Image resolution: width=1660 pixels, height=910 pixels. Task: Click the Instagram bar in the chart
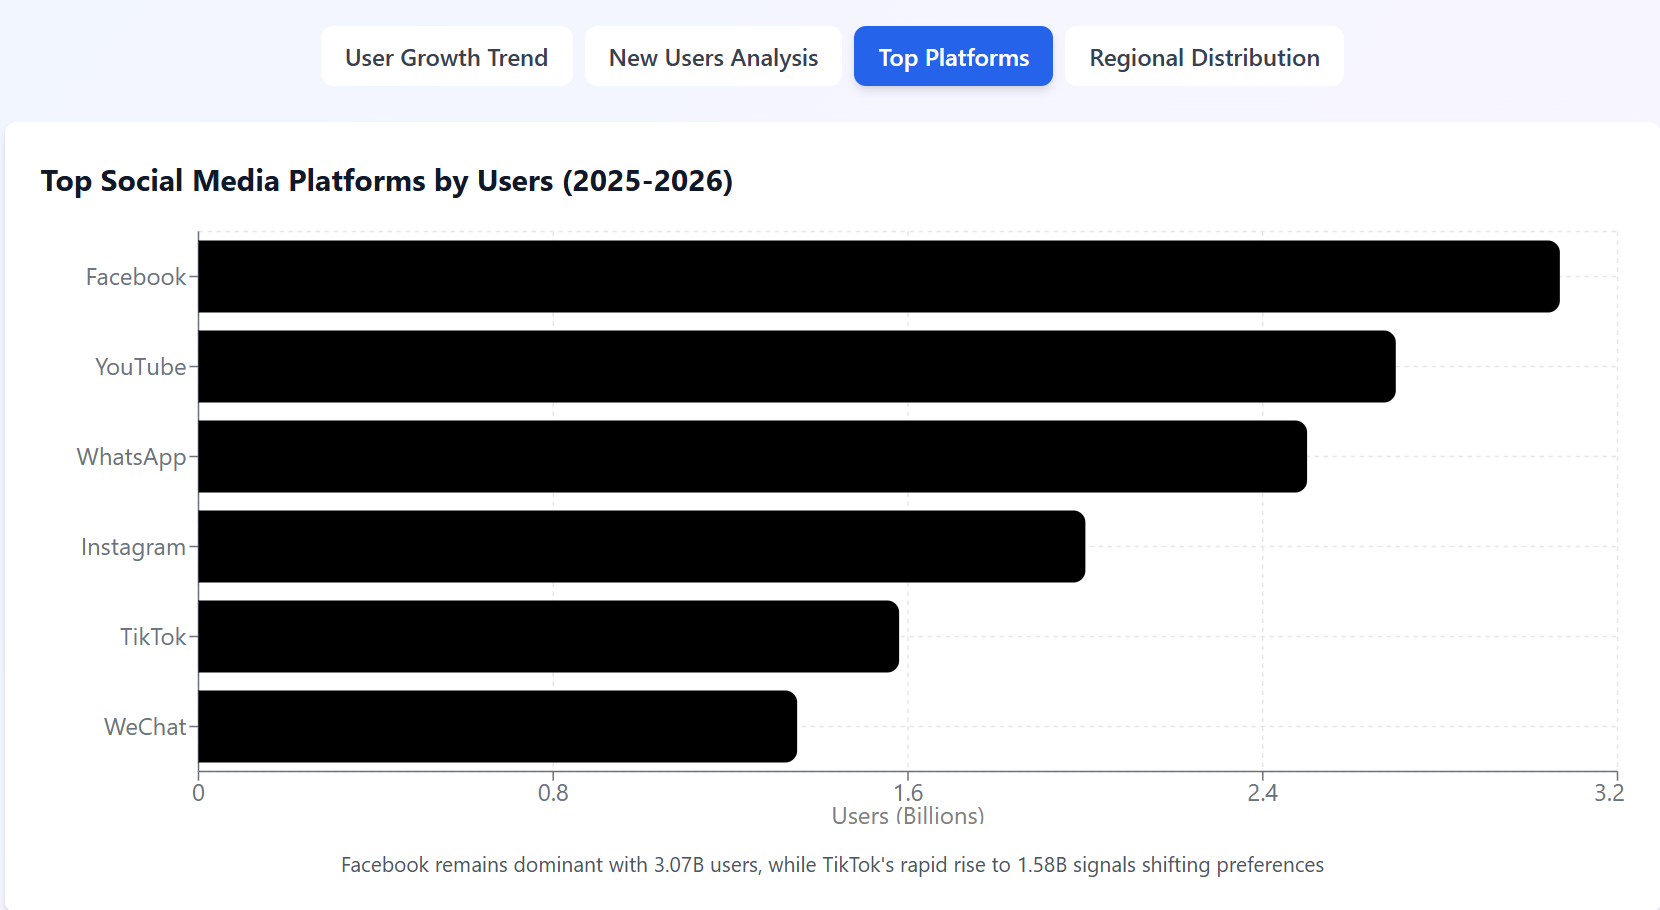pyautogui.click(x=641, y=546)
